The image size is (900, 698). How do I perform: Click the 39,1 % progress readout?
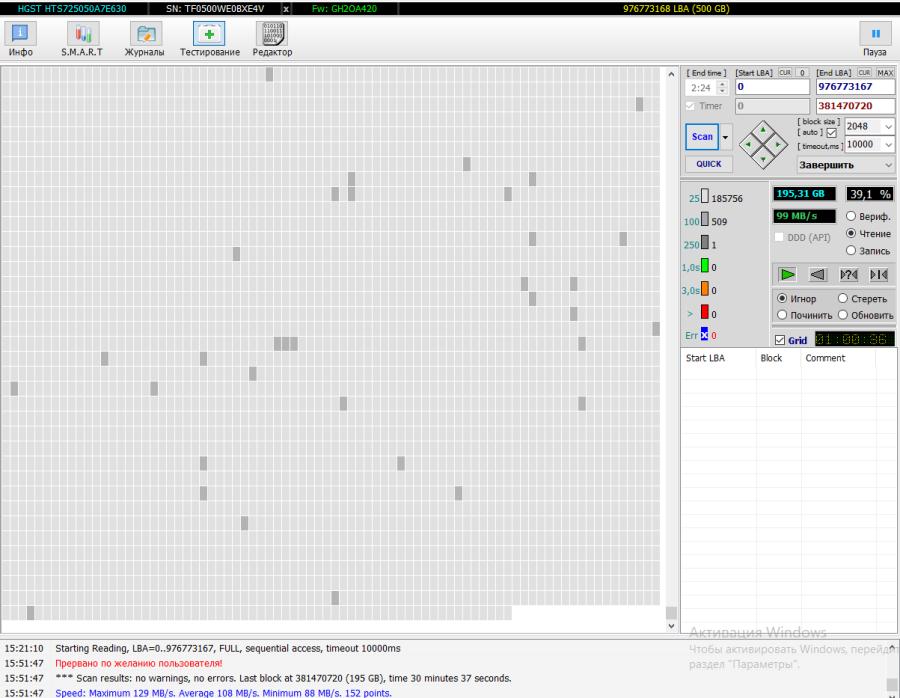(870, 194)
